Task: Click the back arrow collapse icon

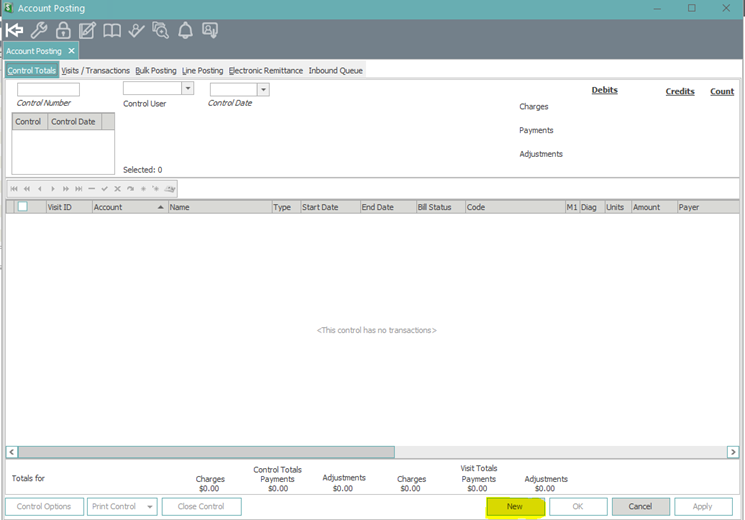Action: point(15,30)
